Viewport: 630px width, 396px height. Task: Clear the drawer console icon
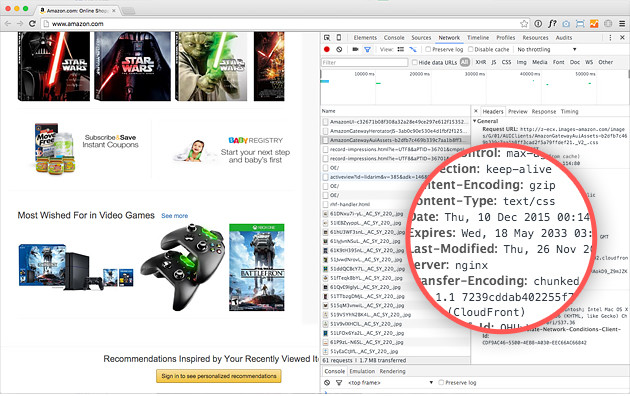[x=327, y=382]
